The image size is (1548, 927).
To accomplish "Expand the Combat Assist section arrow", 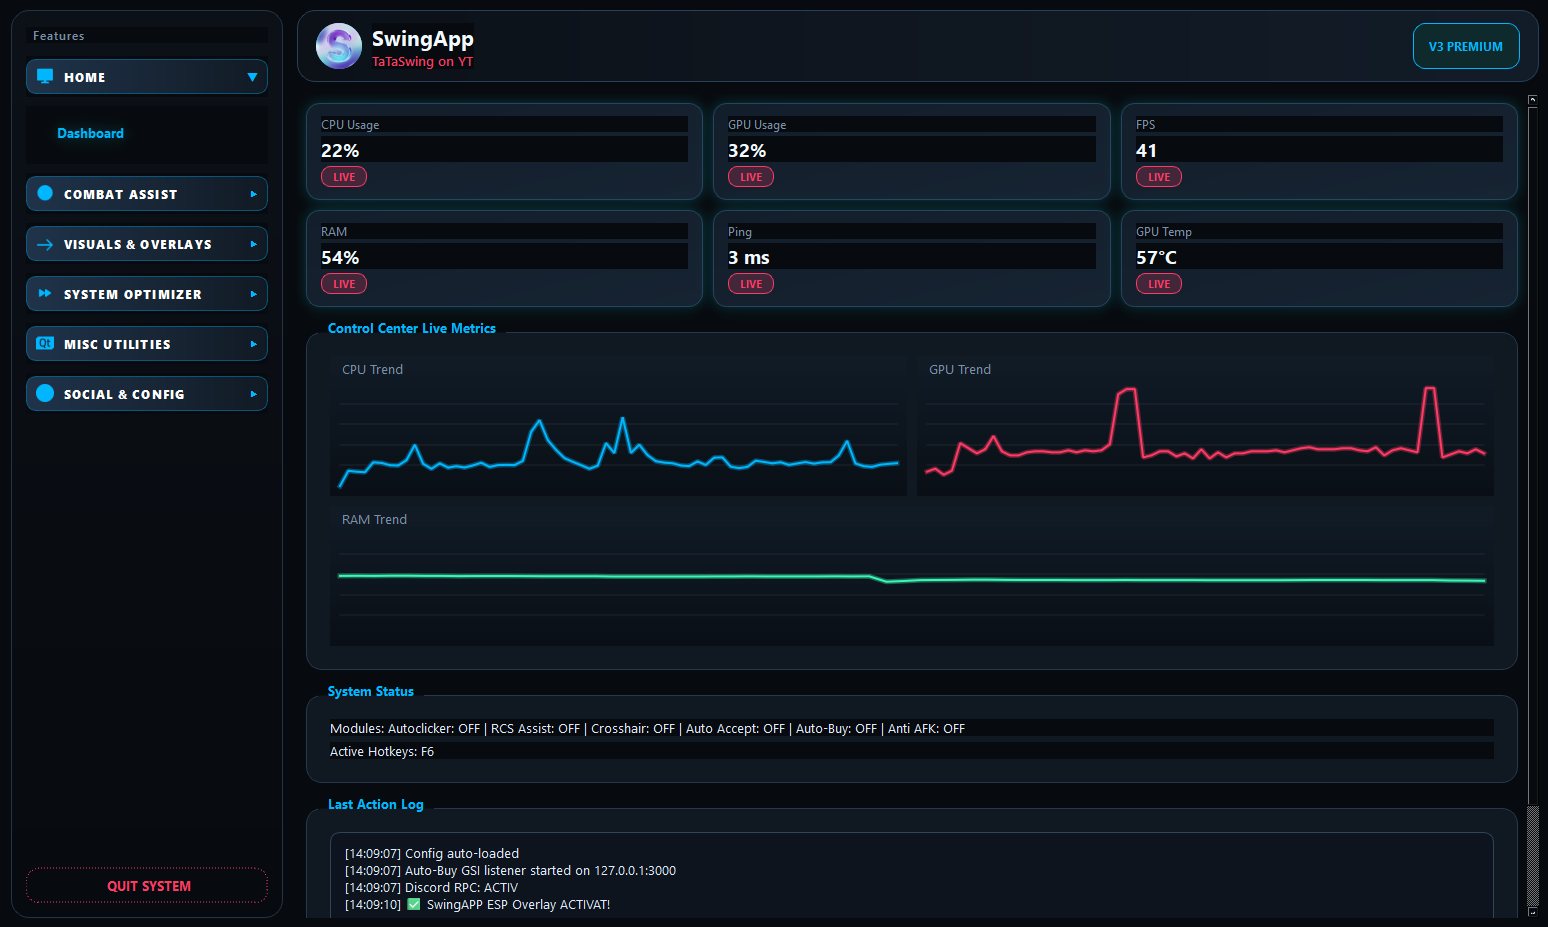I will coord(253,194).
